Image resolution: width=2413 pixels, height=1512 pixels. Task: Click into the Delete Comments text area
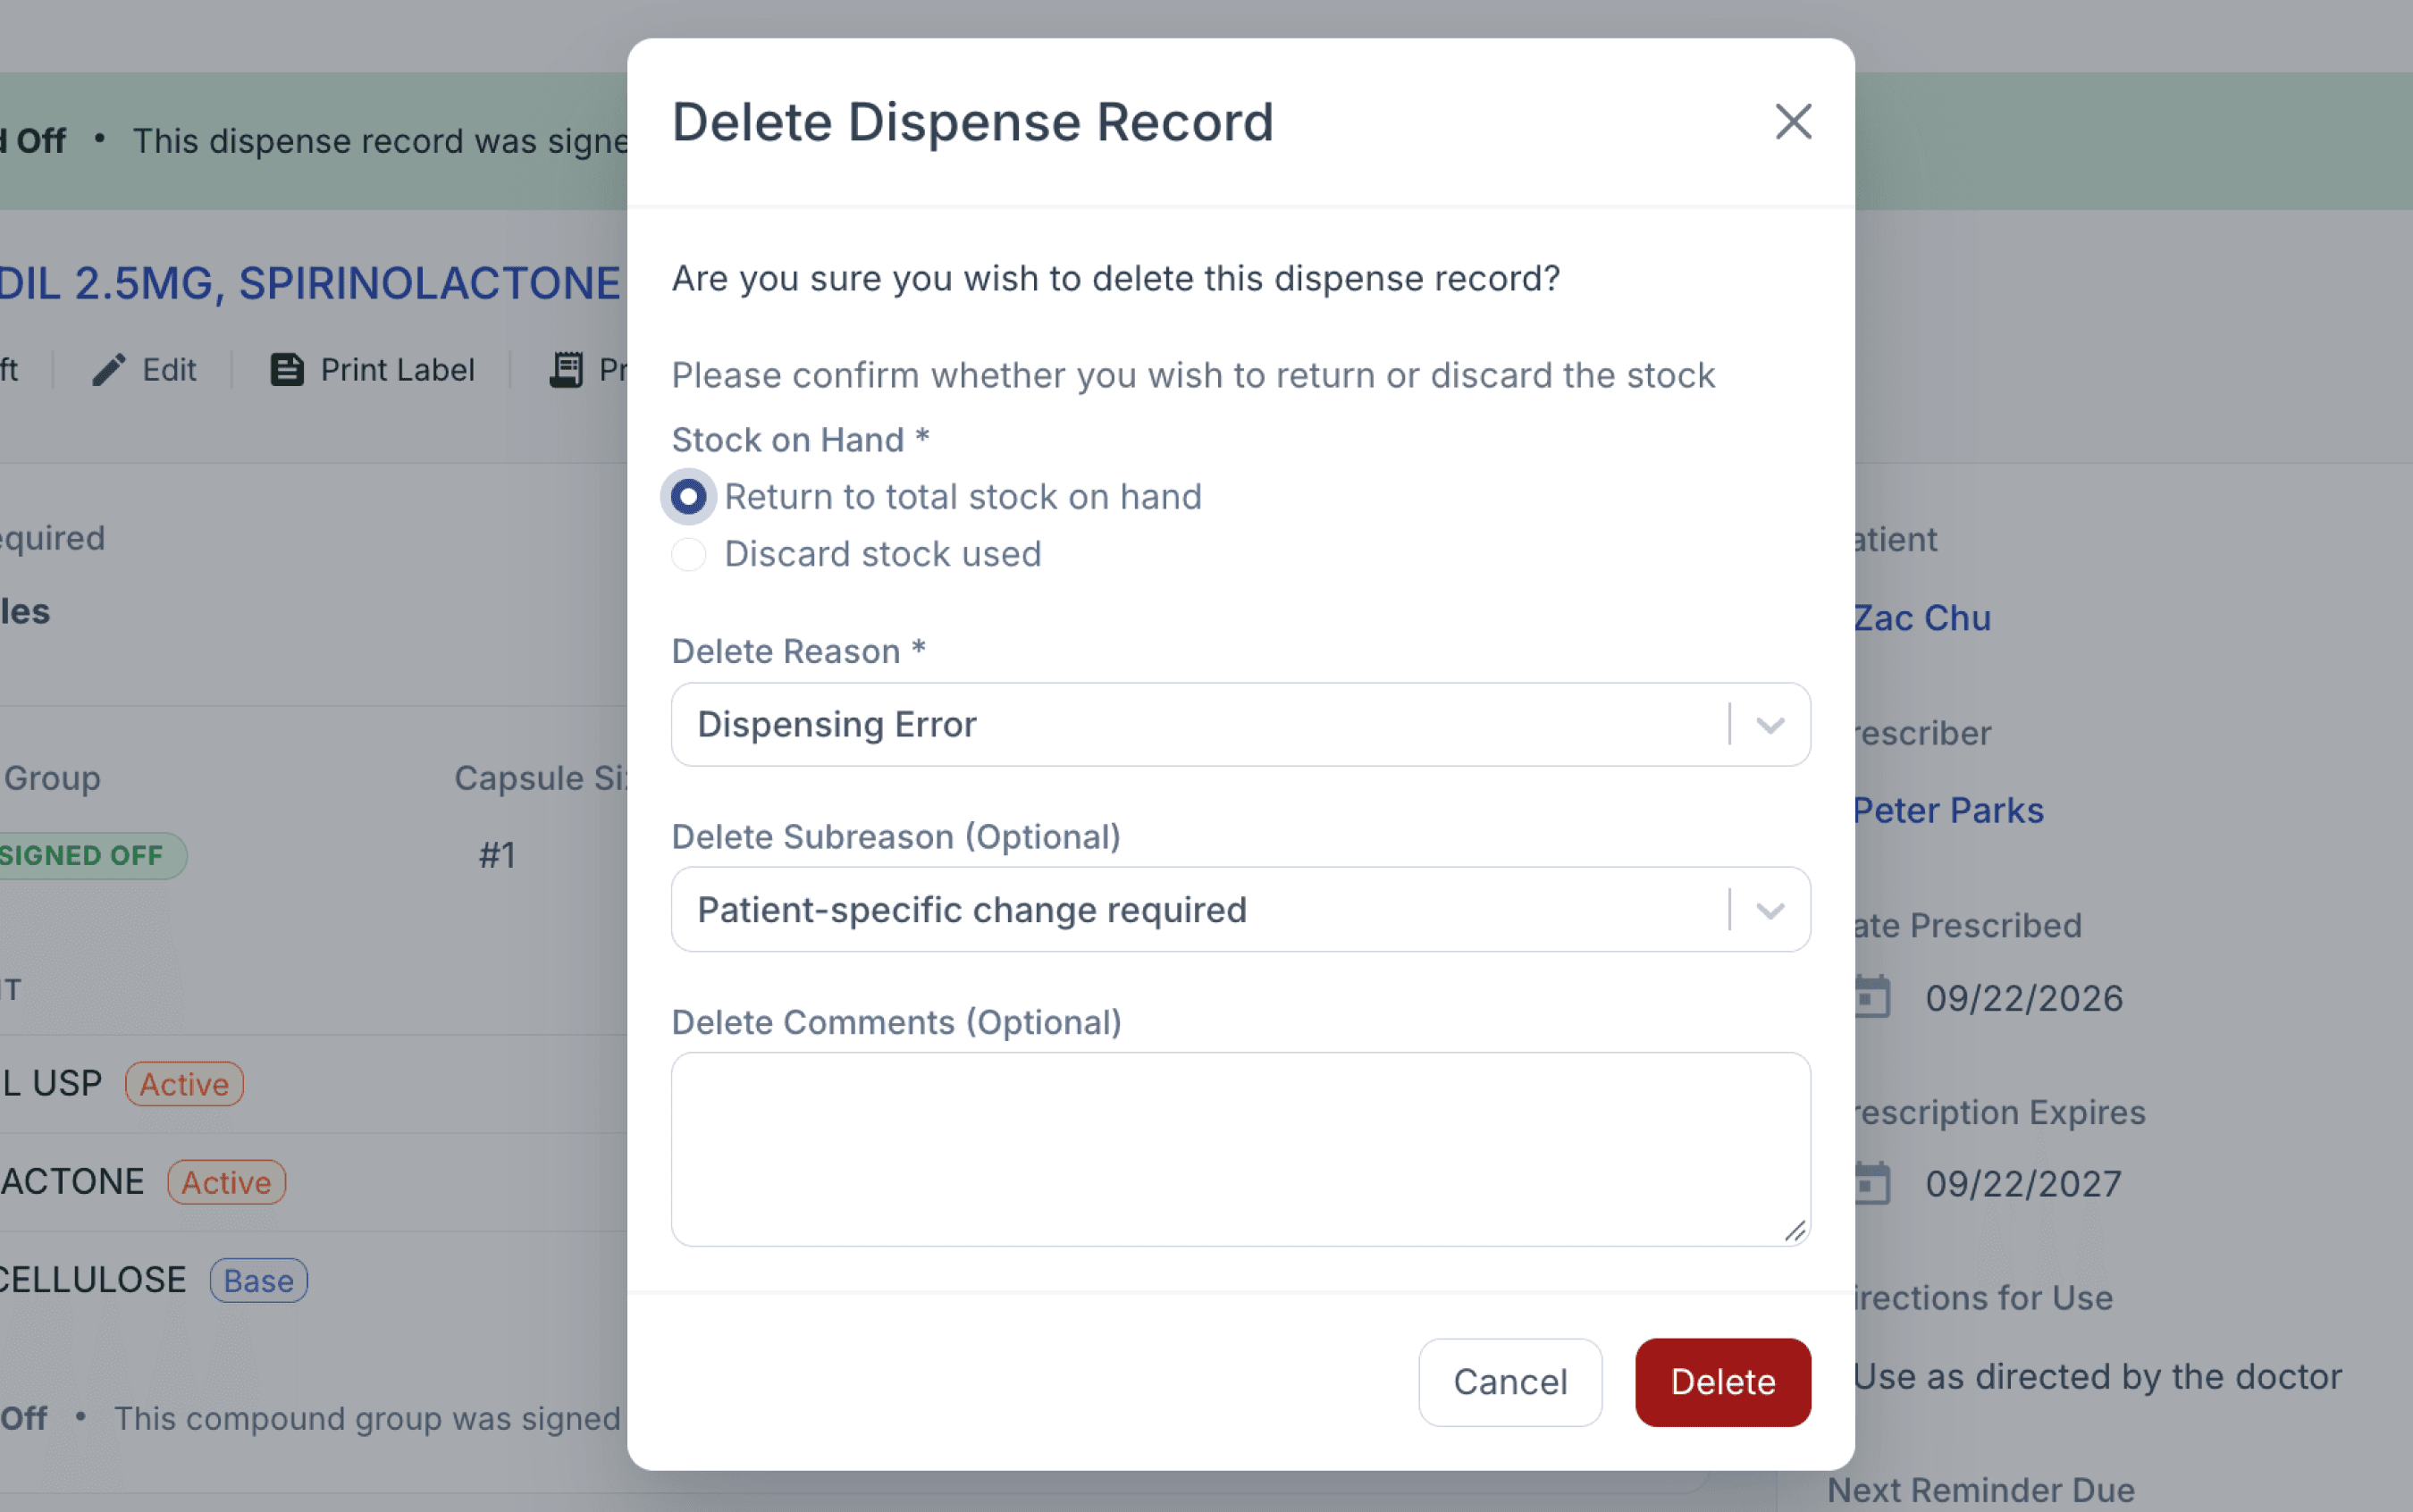pyautogui.click(x=1240, y=1149)
